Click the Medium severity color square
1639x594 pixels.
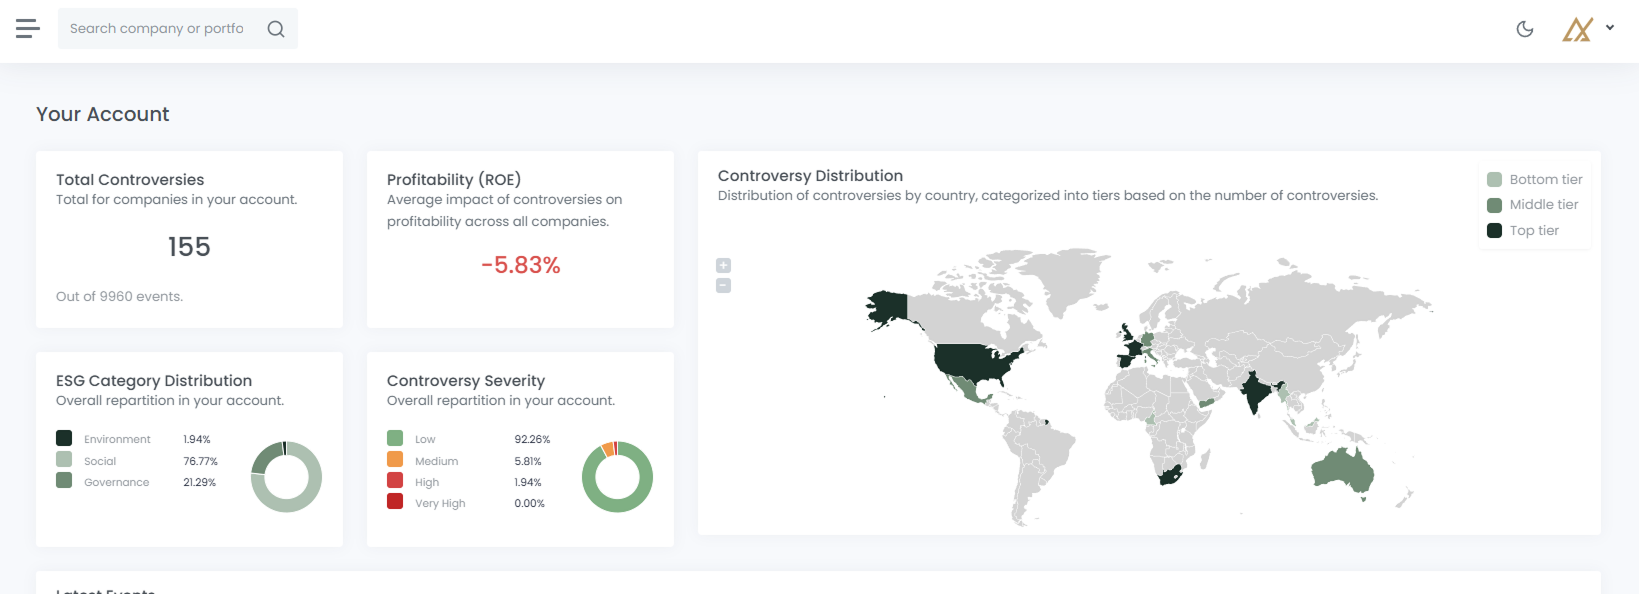(395, 459)
